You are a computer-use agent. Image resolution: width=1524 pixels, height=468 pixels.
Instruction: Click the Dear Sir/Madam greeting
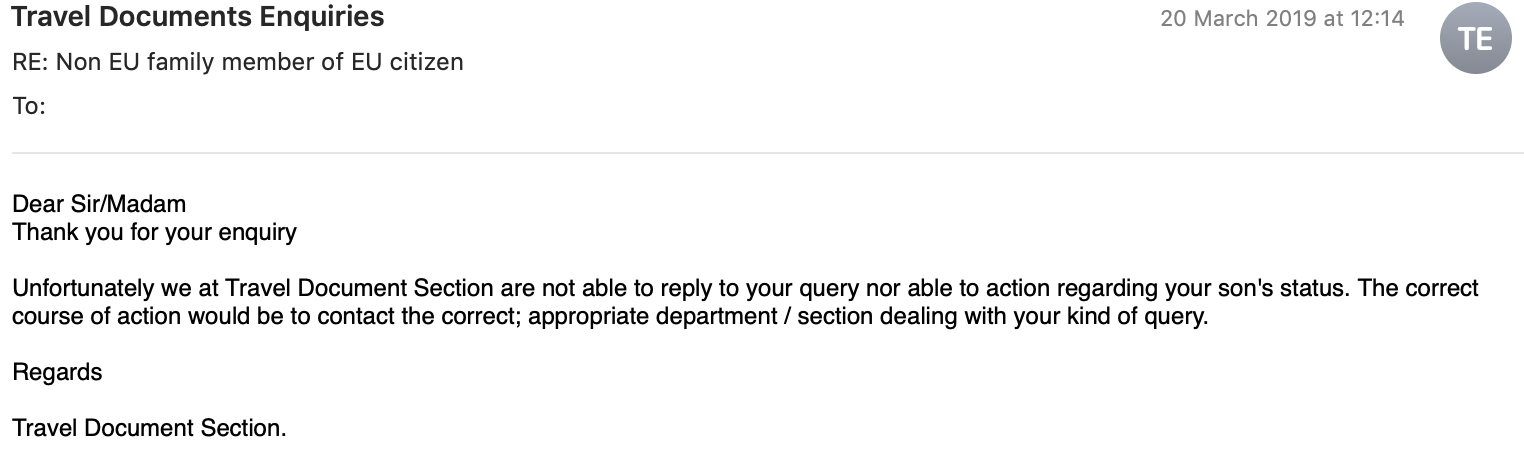click(99, 205)
